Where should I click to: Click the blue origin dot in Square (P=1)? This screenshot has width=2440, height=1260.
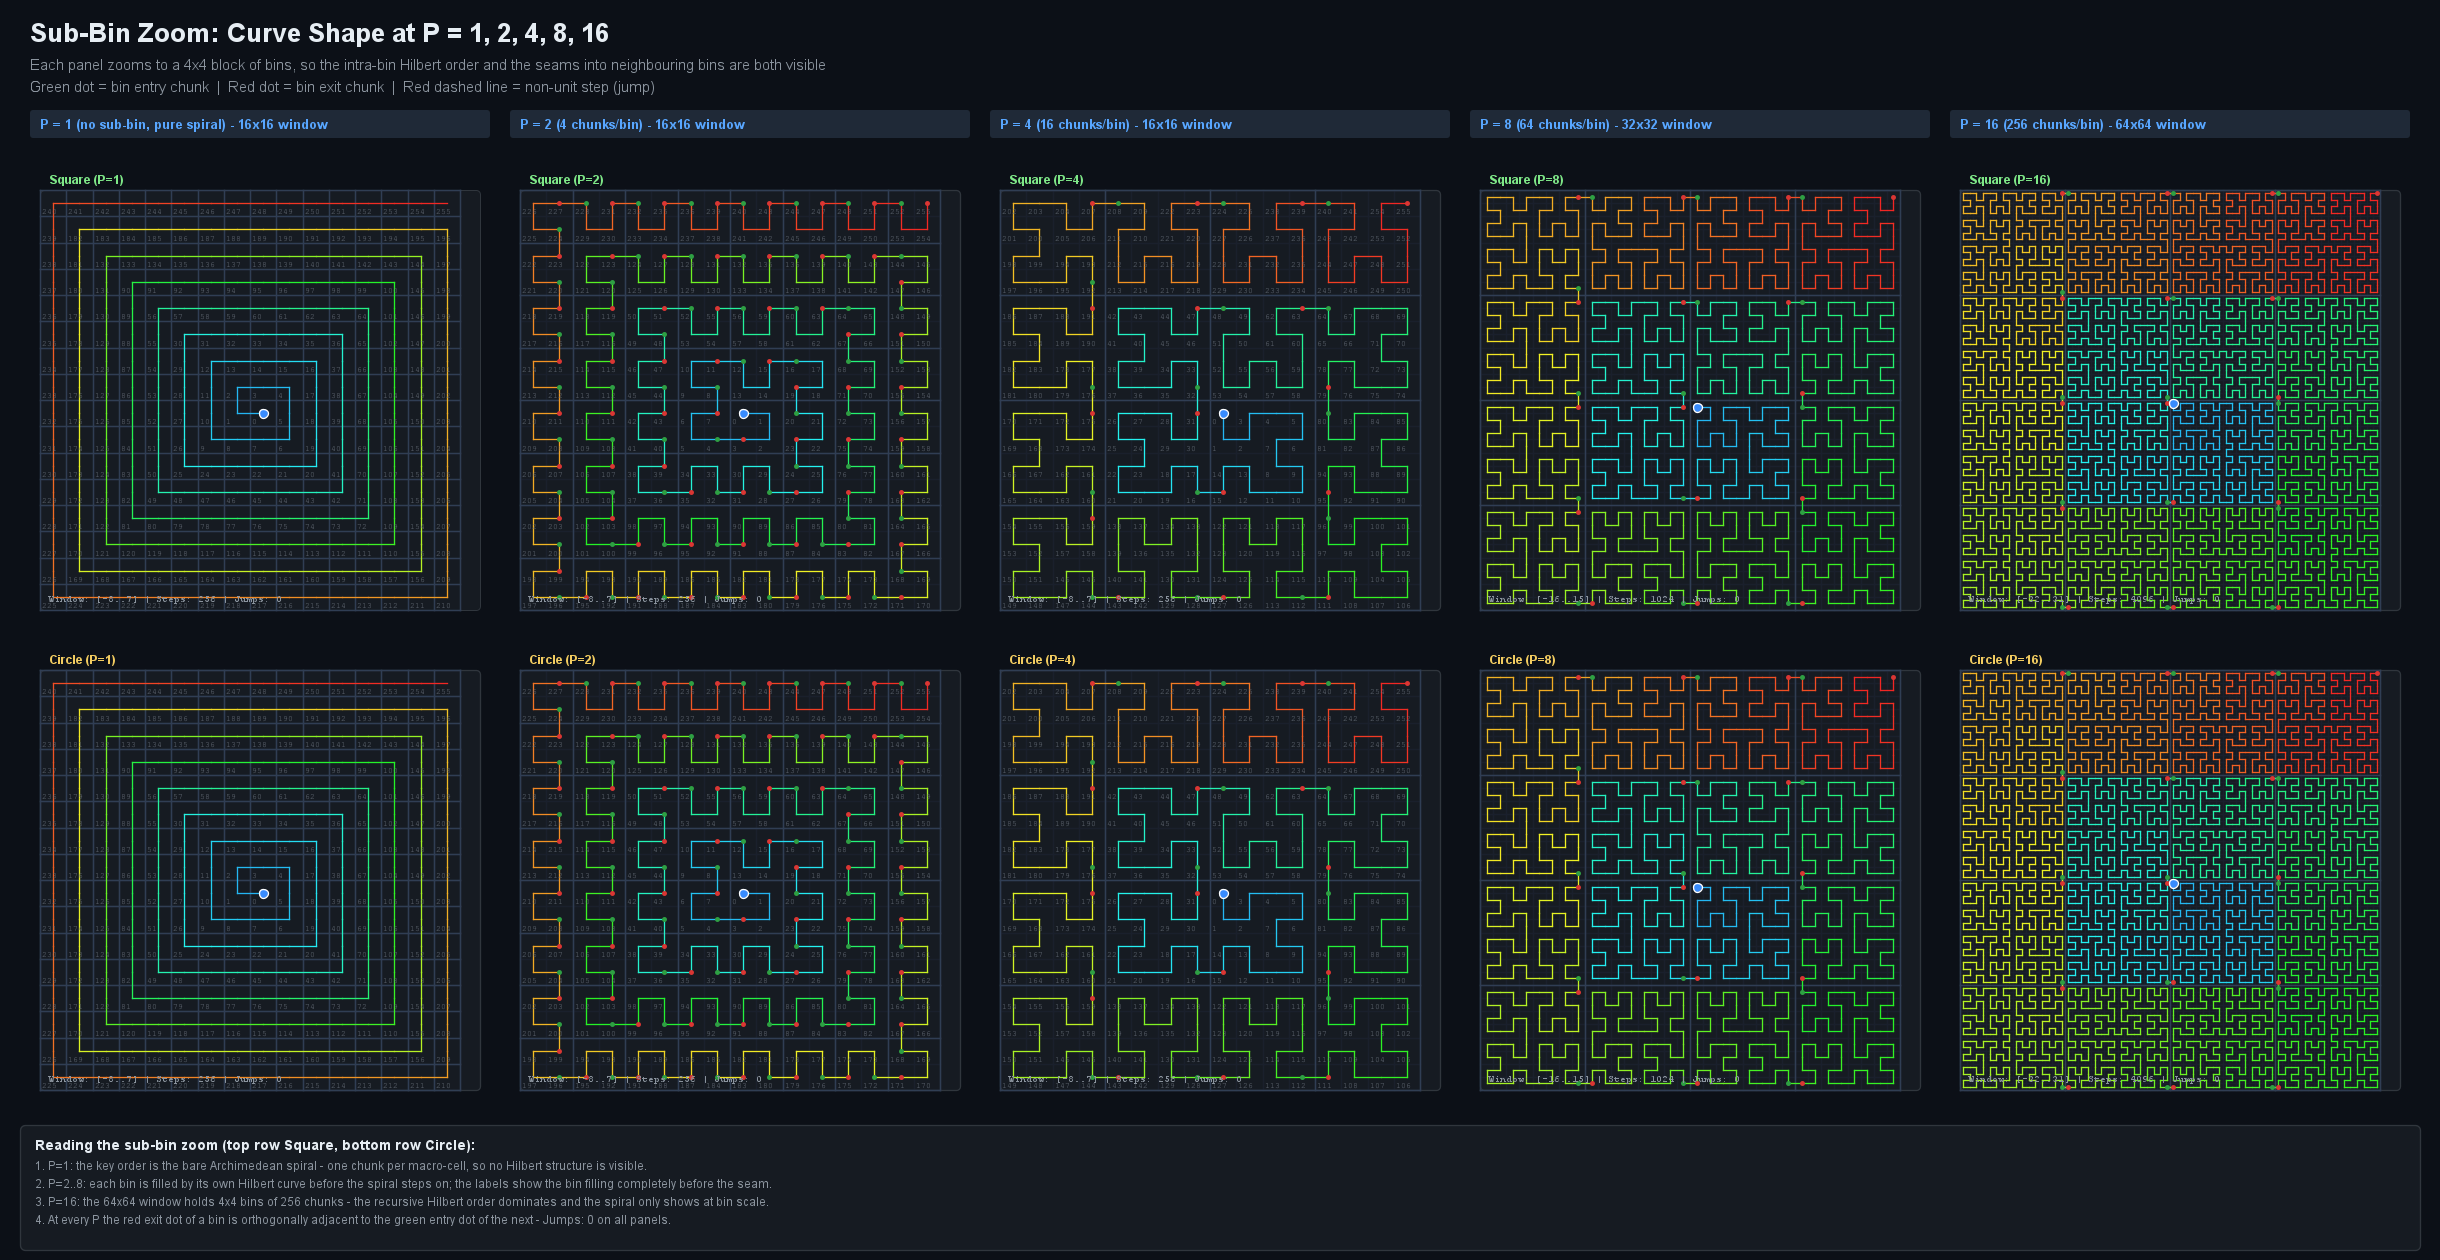(264, 414)
